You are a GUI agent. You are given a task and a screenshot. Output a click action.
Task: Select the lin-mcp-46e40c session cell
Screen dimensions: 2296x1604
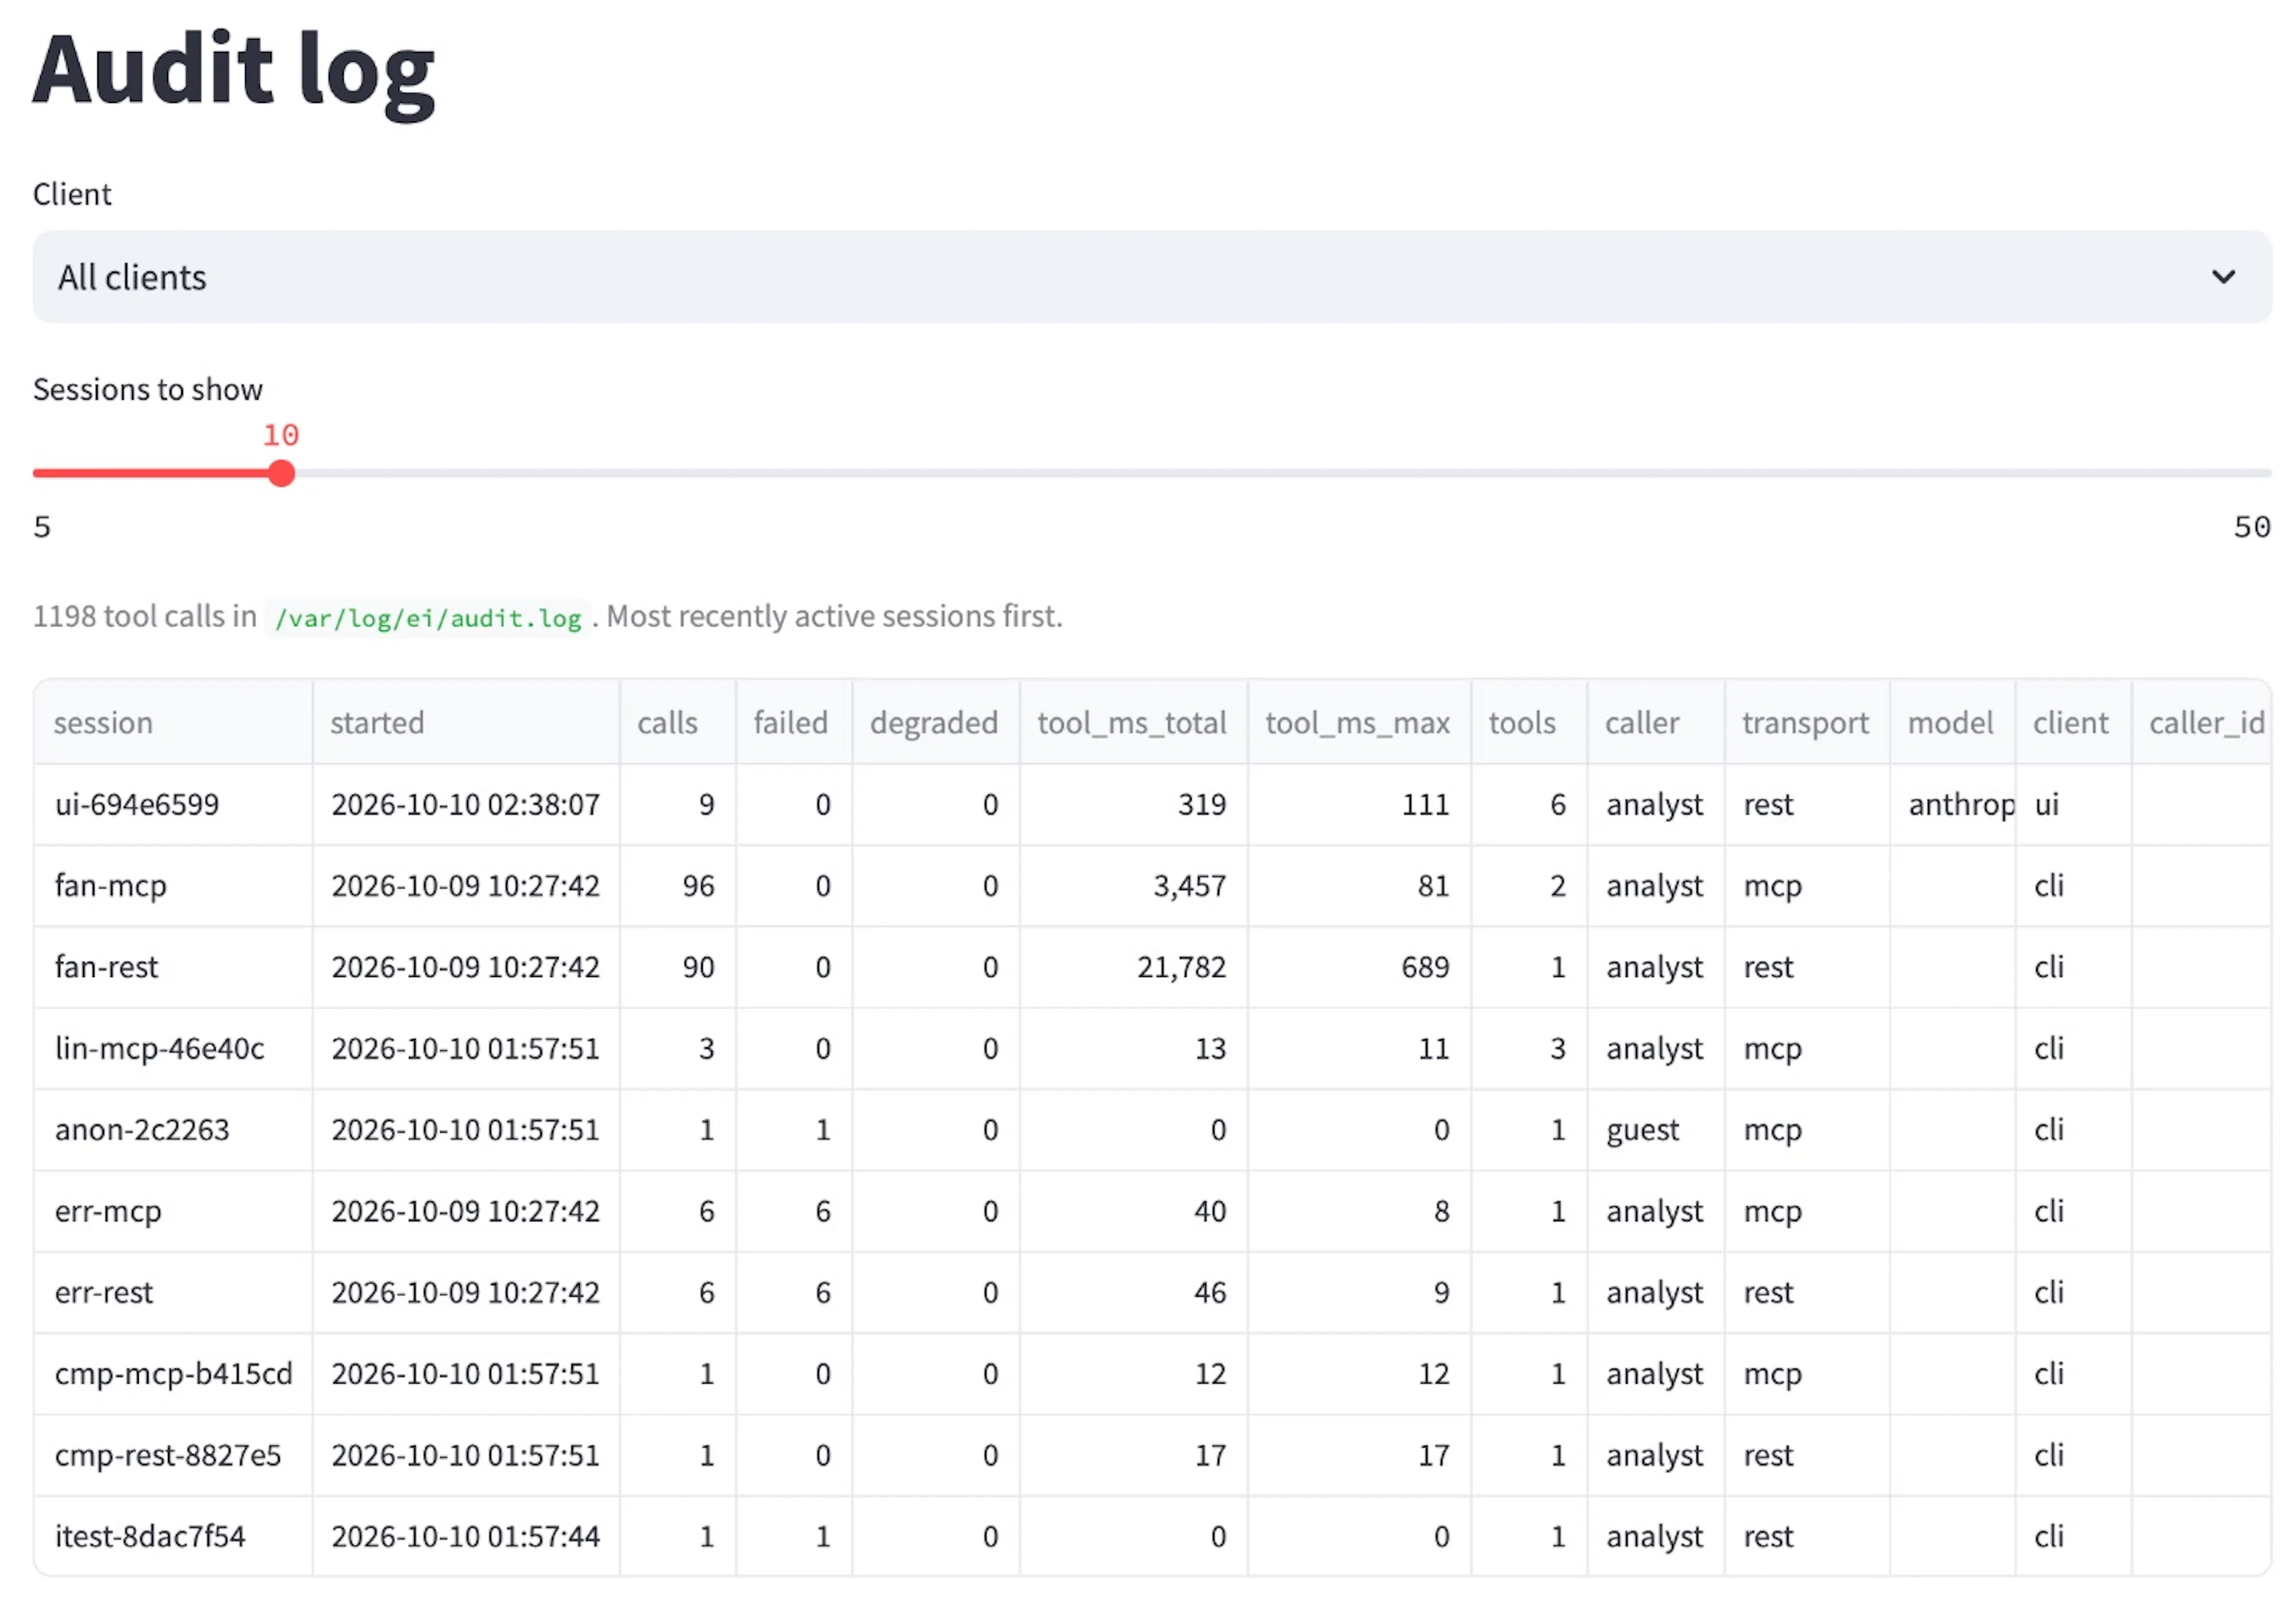click(x=173, y=1048)
